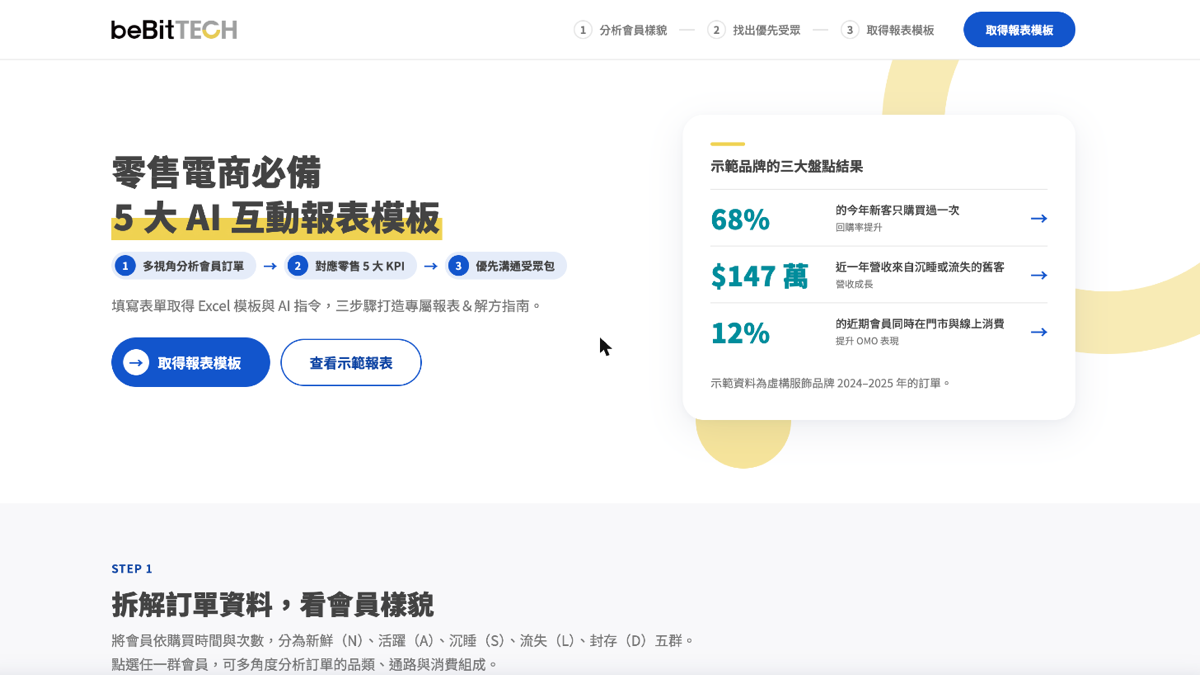Image resolution: width=1200 pixels, height=675 pixels.
Task: Select pill 對應零售 5 大 KPI
Action: pyautogui.click(x=350, y=265)
